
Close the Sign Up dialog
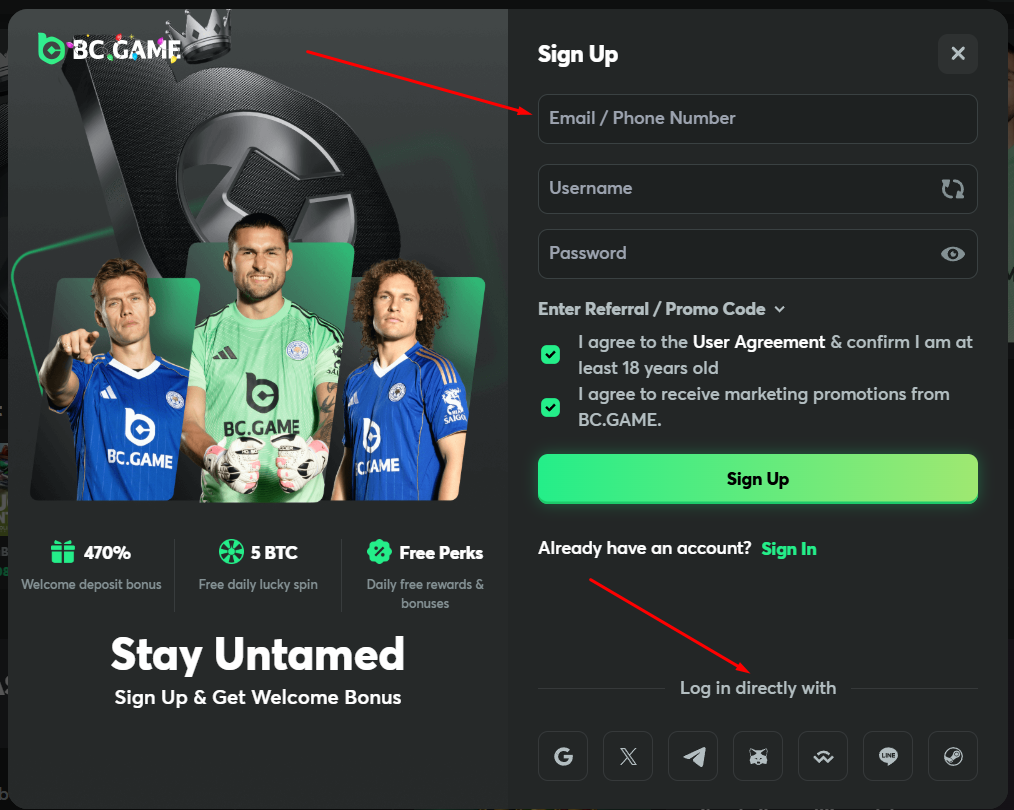pos(957,54)
